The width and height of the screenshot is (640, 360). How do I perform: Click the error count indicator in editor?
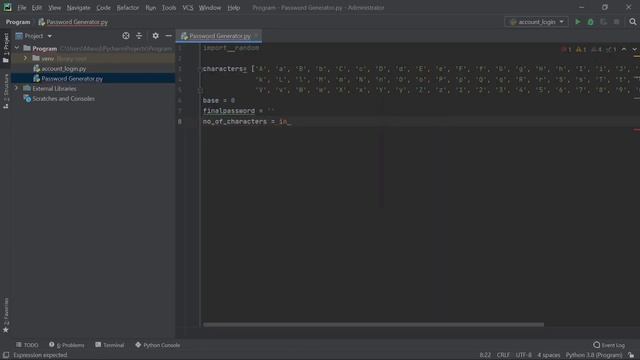coord(566,49)
